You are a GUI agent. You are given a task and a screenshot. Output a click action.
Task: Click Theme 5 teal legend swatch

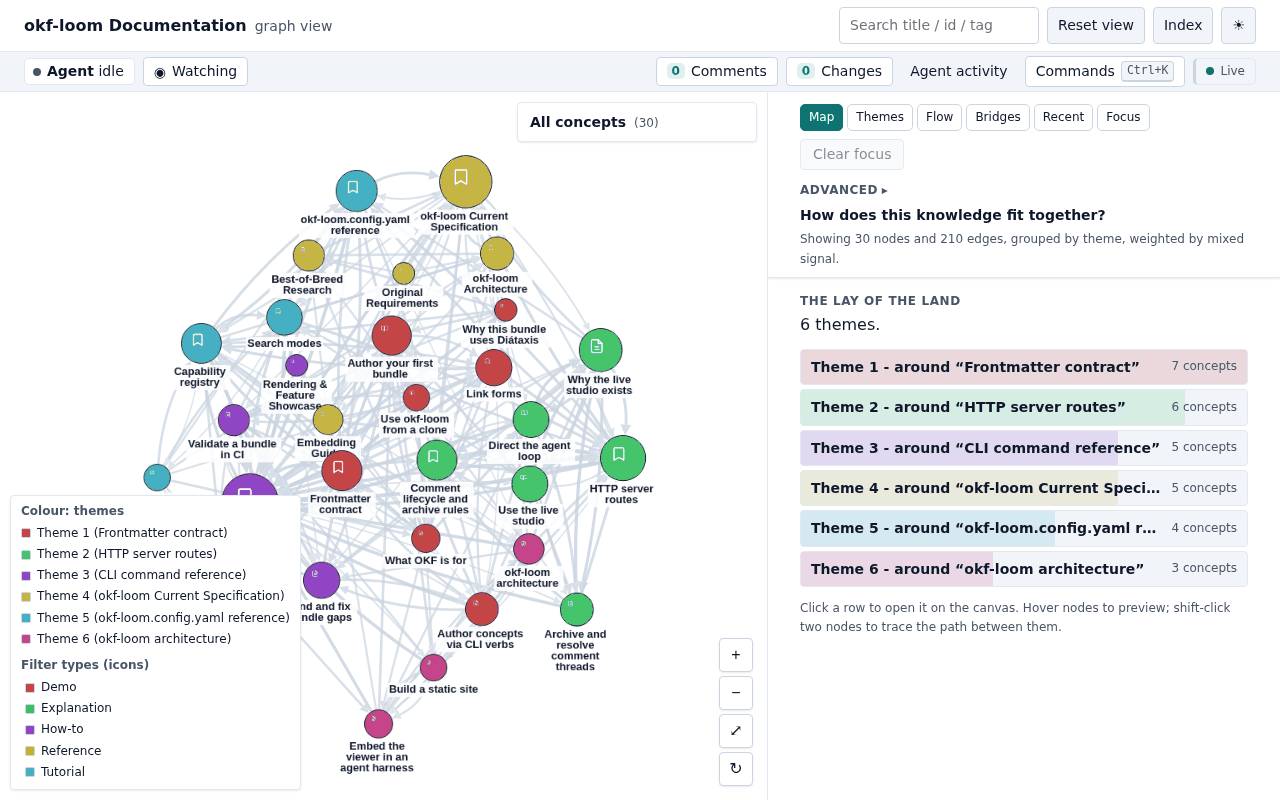coord(26,618)
